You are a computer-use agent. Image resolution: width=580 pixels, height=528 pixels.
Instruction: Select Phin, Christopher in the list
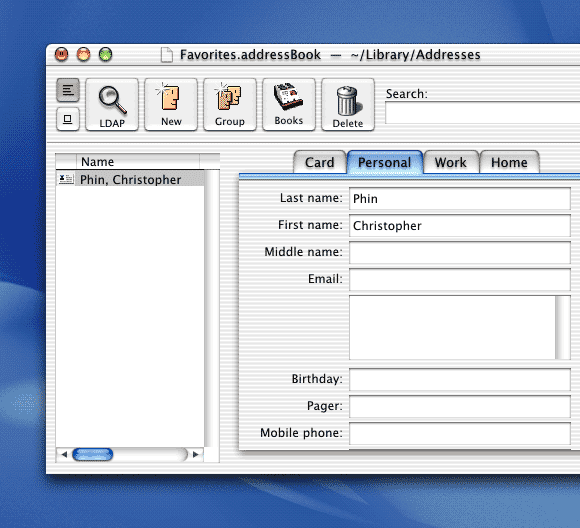130,179
